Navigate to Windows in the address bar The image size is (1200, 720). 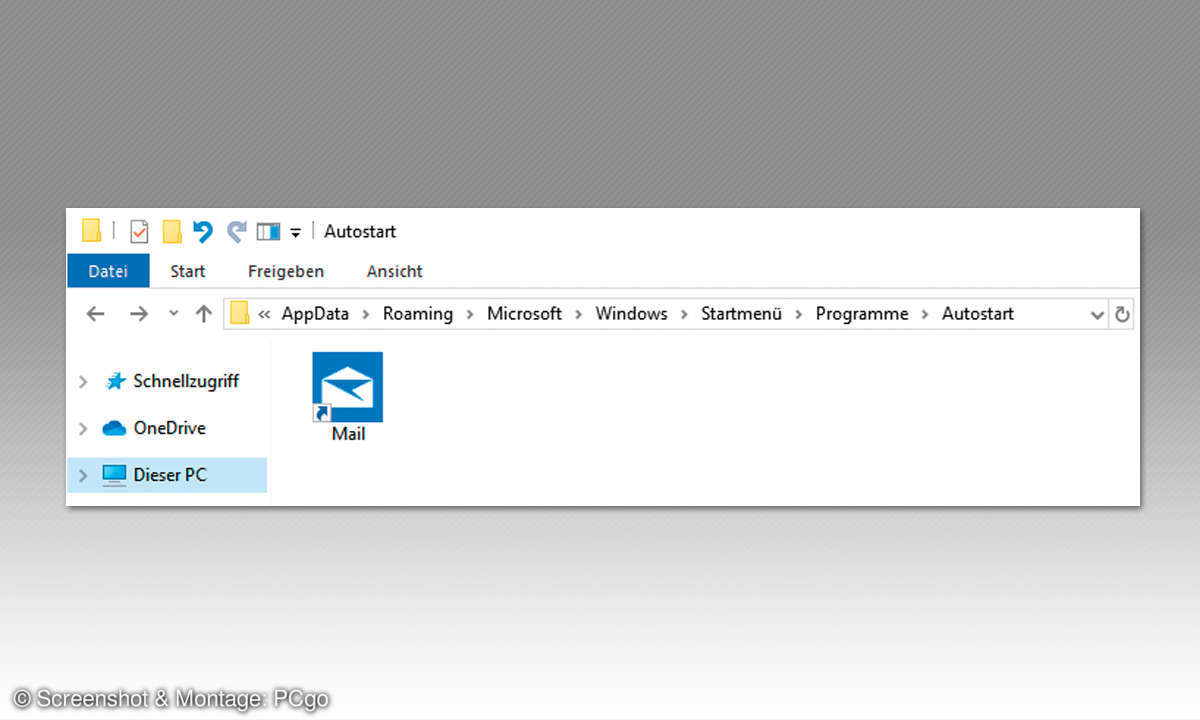point(631,313)
